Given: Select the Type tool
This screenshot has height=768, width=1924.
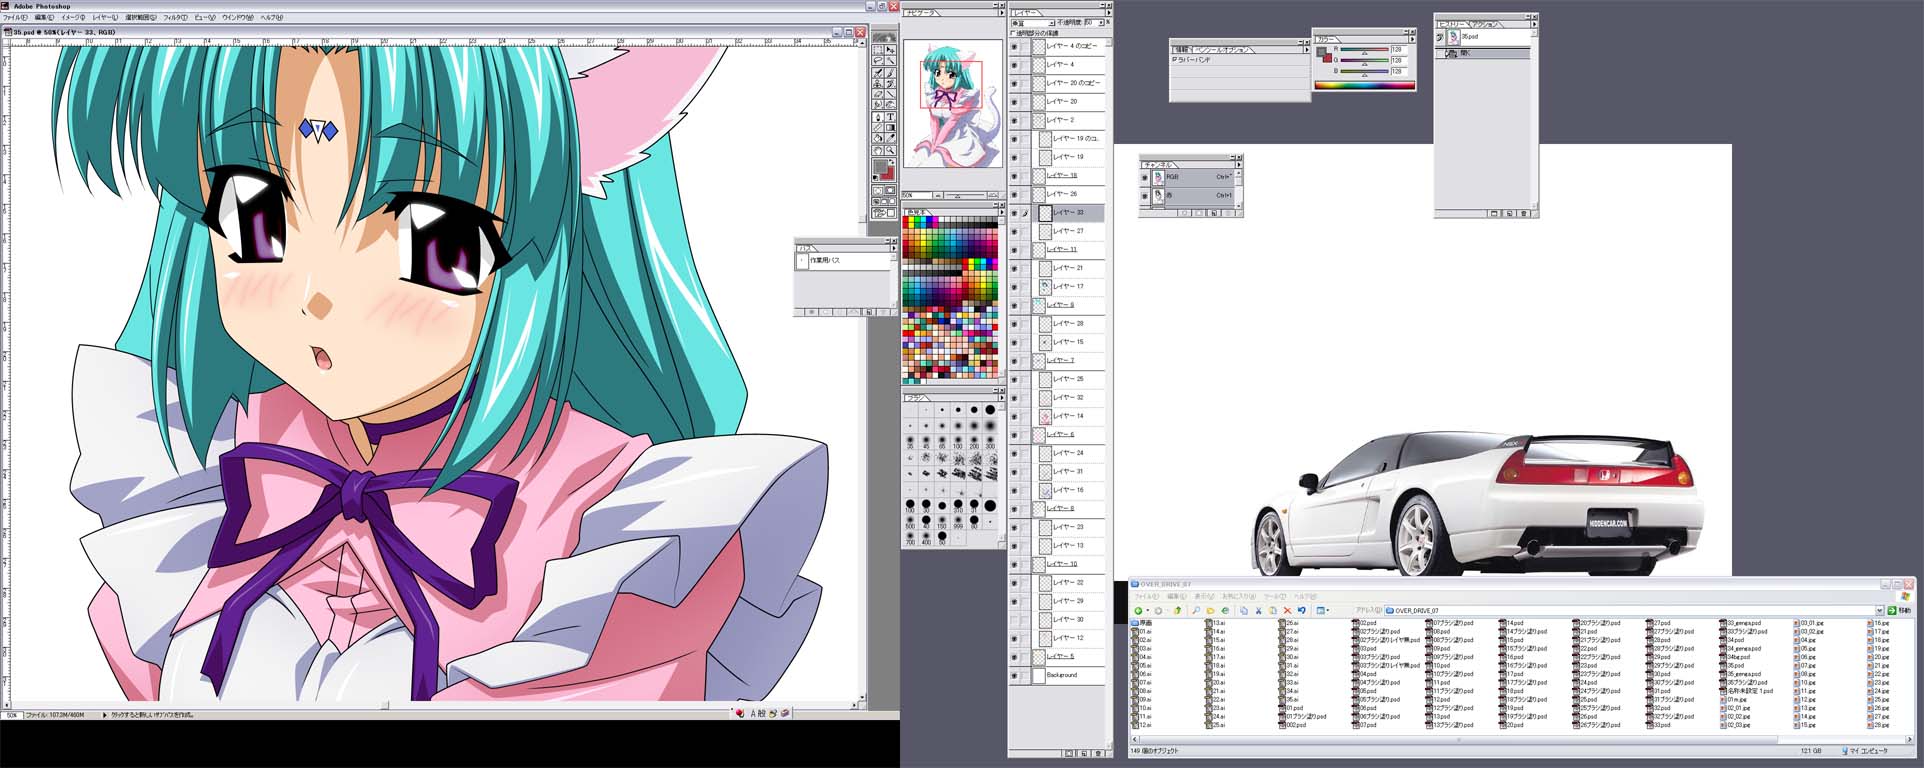Looking at the screenshot, I should pos(890,116).
